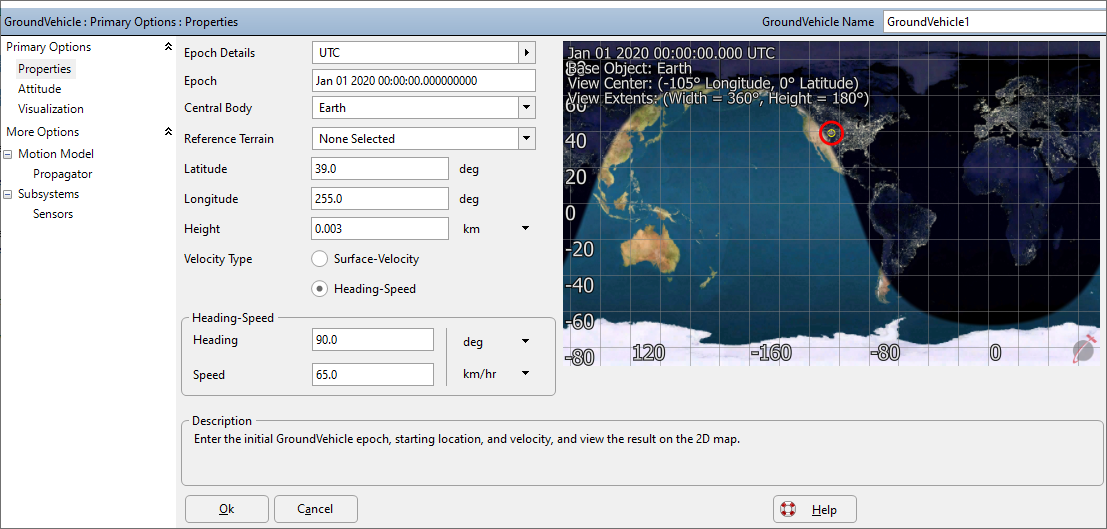Image resolution: width=1107 pixels, height=529 pixels.
Task: Collapse the Primary Options section
Action: point(168,47)
